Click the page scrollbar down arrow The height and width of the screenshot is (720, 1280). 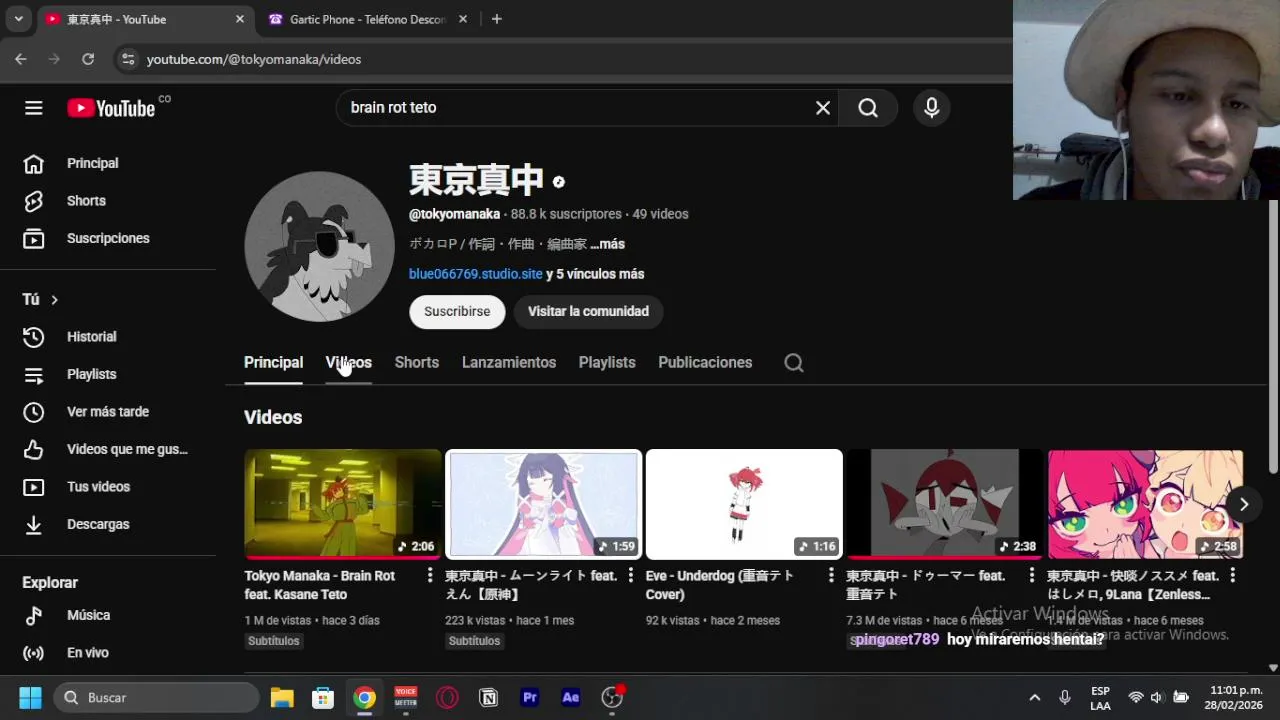pyautogui.click(x=1273, y=668)
